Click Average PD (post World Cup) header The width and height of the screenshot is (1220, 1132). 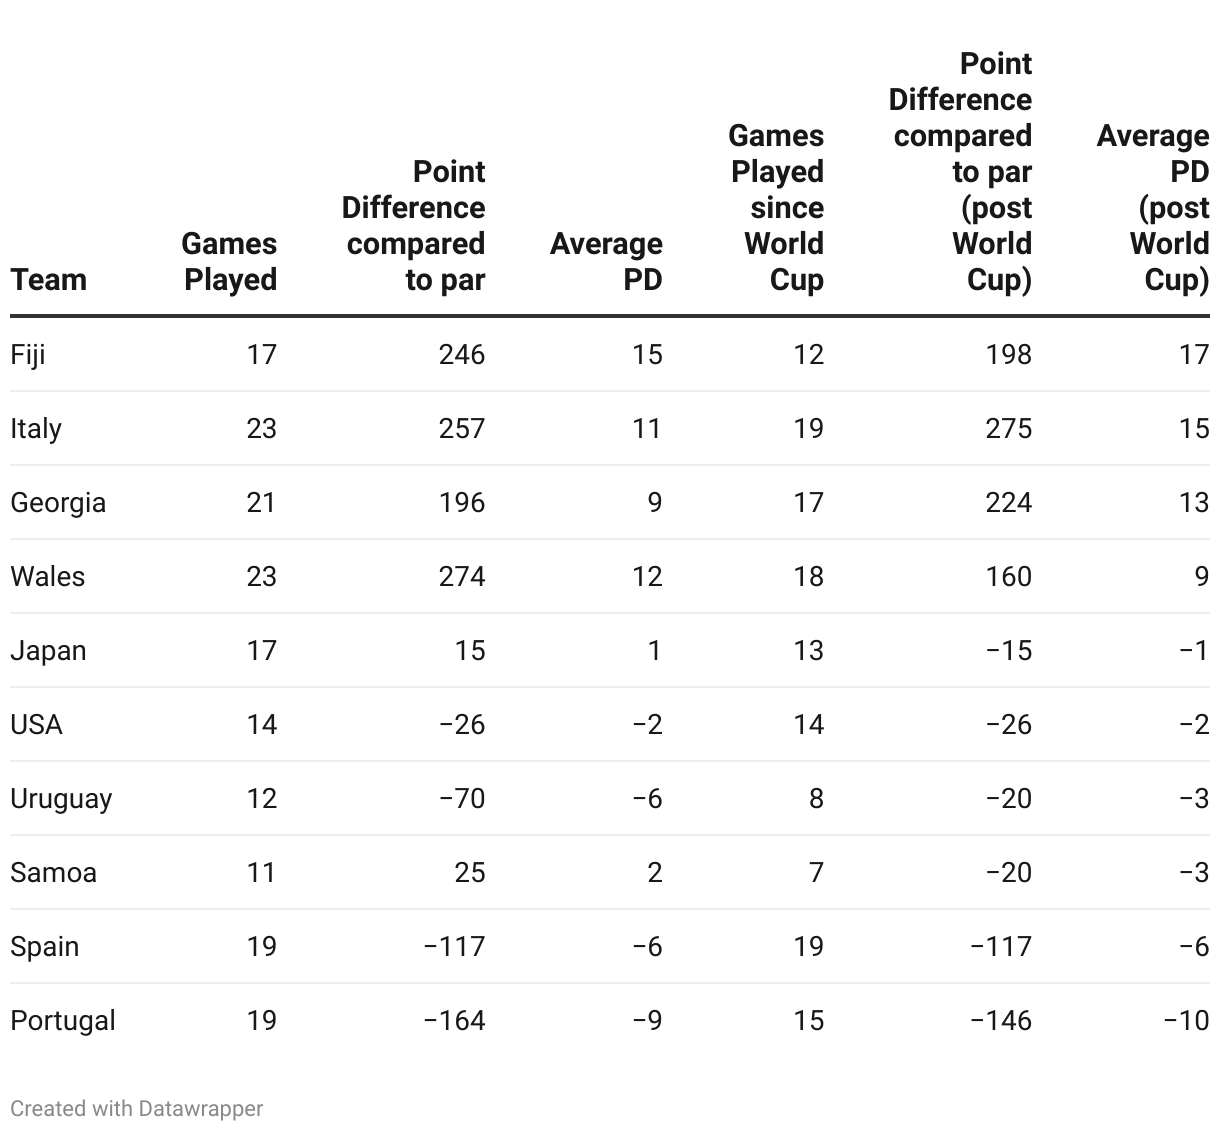[x=1153, y=207]
